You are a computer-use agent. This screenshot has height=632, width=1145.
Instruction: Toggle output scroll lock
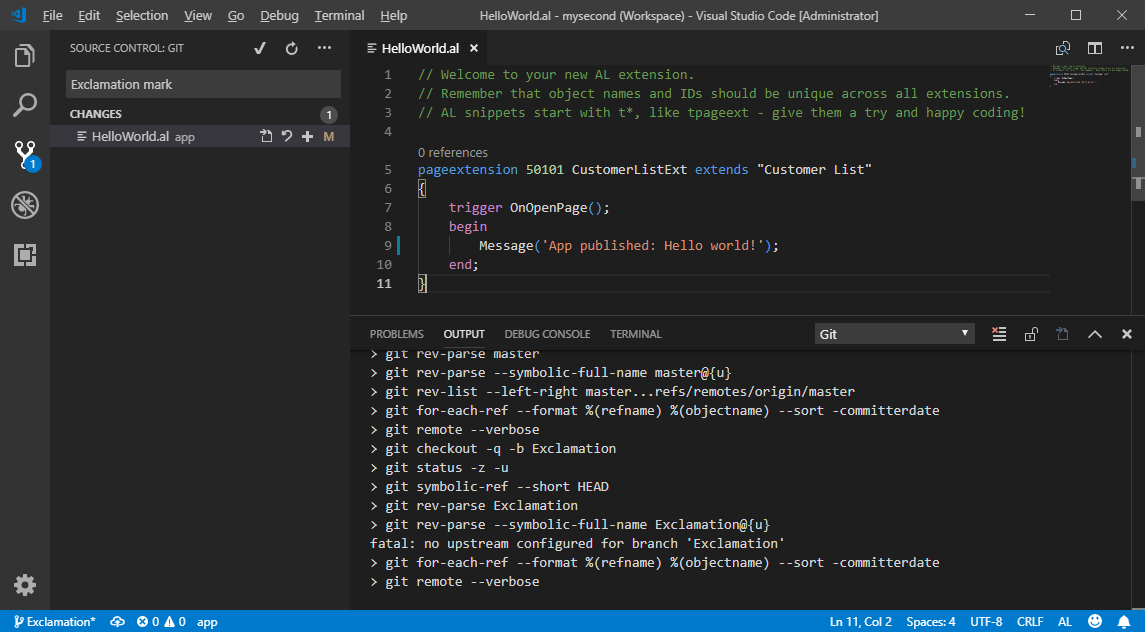(x=1030, y=334)
